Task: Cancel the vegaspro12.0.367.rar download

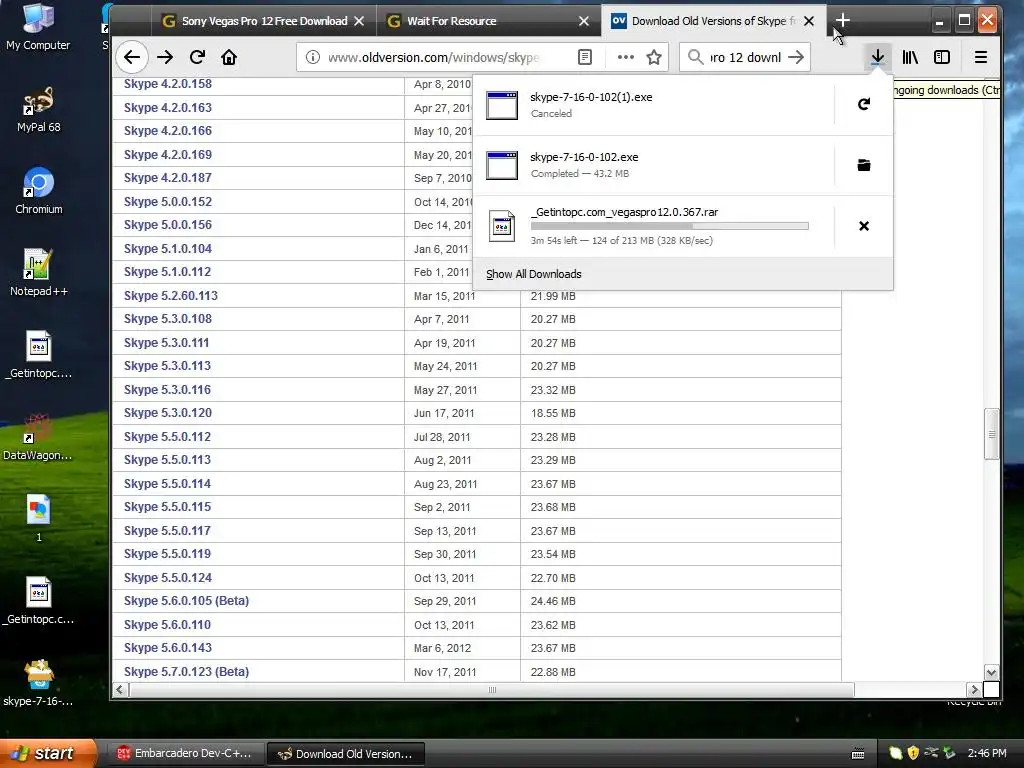Action: click(x=863, y=226)
